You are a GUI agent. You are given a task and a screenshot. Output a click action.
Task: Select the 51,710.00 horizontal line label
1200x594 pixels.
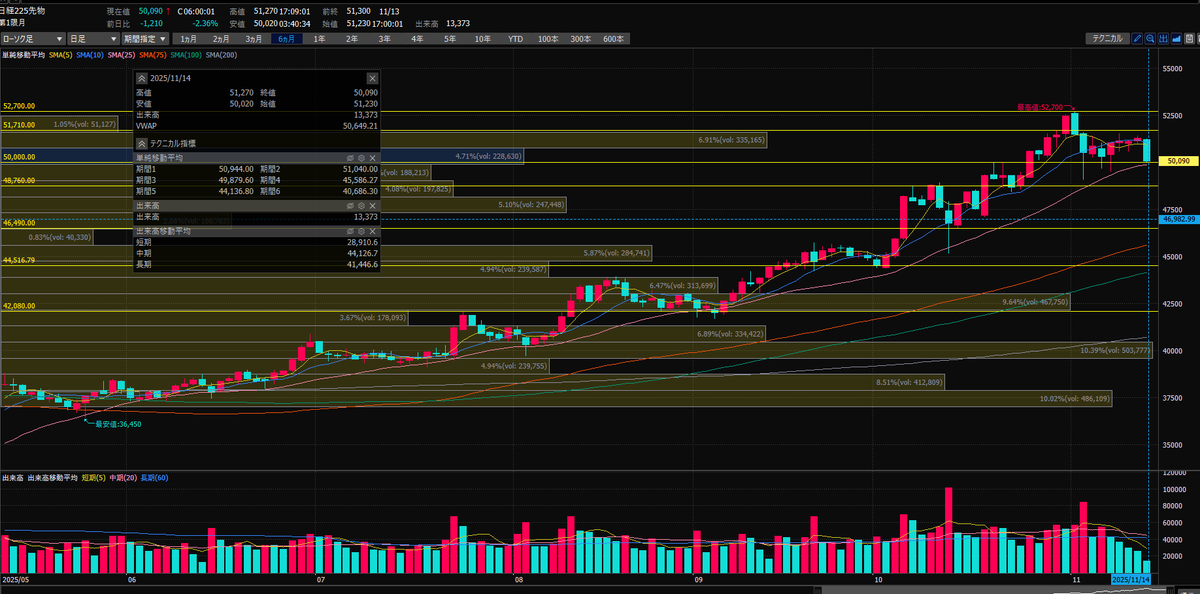[x=19, y=125]
